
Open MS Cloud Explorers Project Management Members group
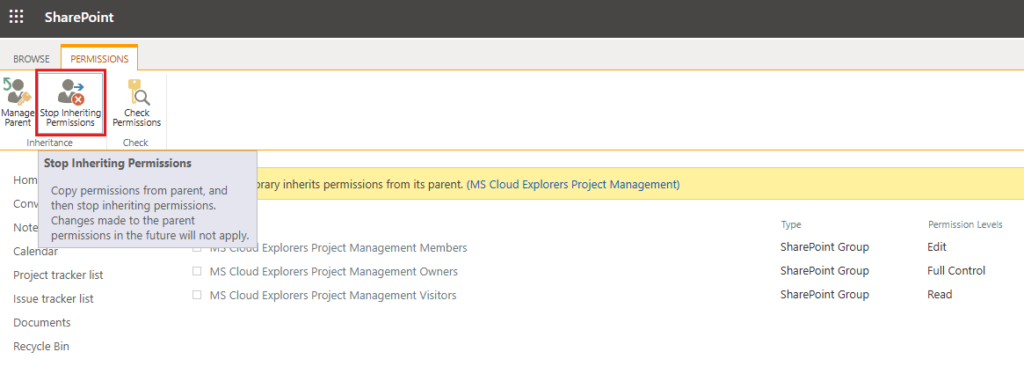338,248
